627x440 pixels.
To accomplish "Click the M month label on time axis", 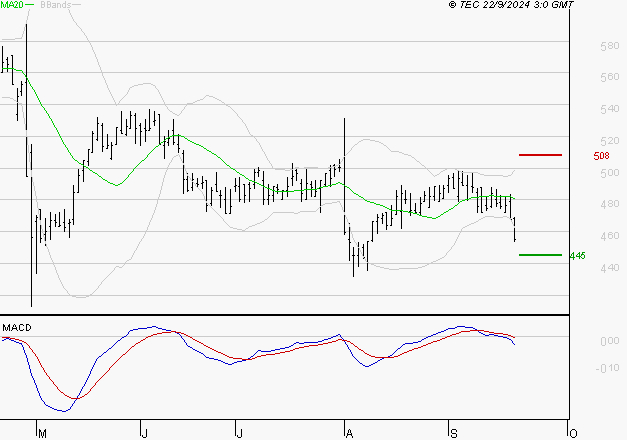I will pos(42,434).
